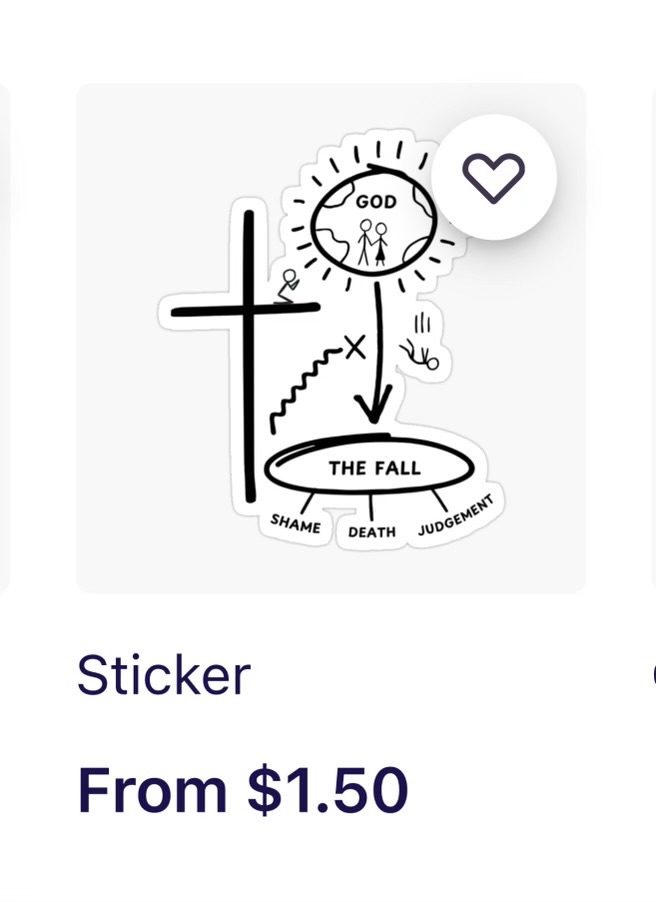The height and width of the screenshot is (902, 656).
Task: Click the vertical beam of the cross
Action: point(249,357)
